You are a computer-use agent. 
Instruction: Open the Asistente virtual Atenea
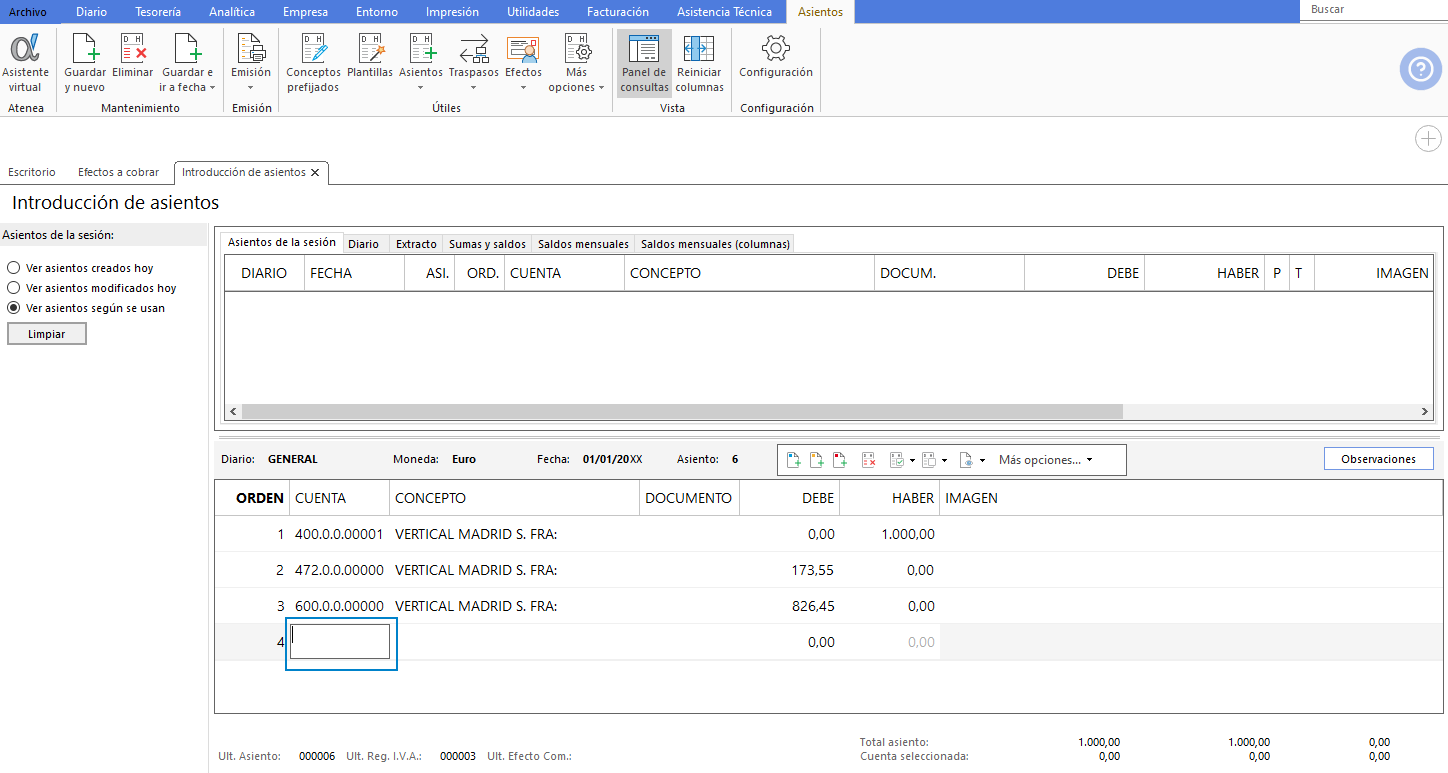click(x=25, y=62)
